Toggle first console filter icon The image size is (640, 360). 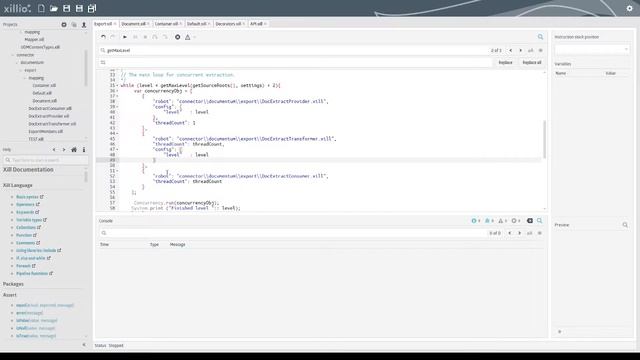pos(474,221)
